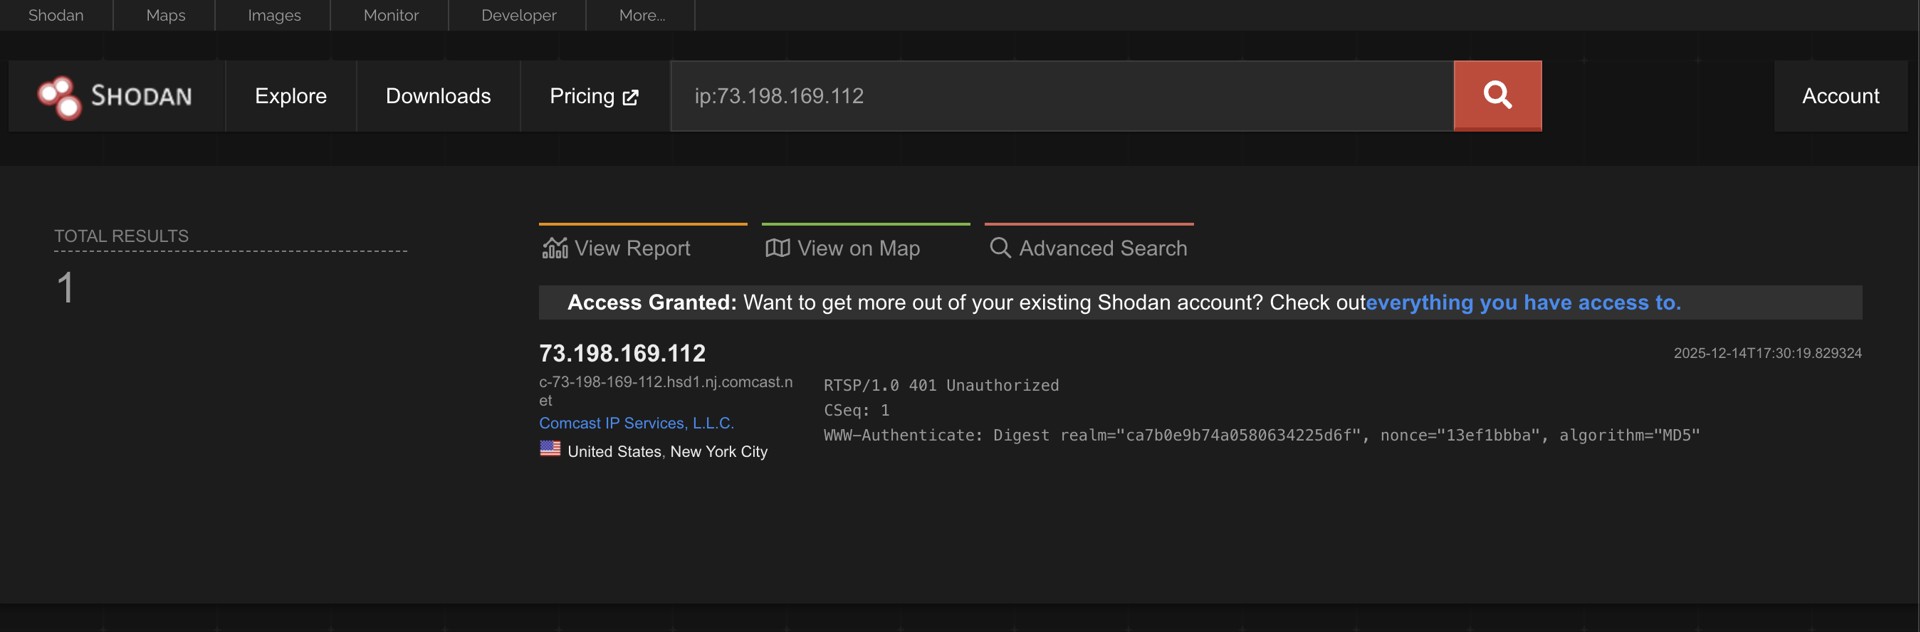Click the search query input field
The width and height of the screenshot is (1920, 632).
tap(1060, 96)
